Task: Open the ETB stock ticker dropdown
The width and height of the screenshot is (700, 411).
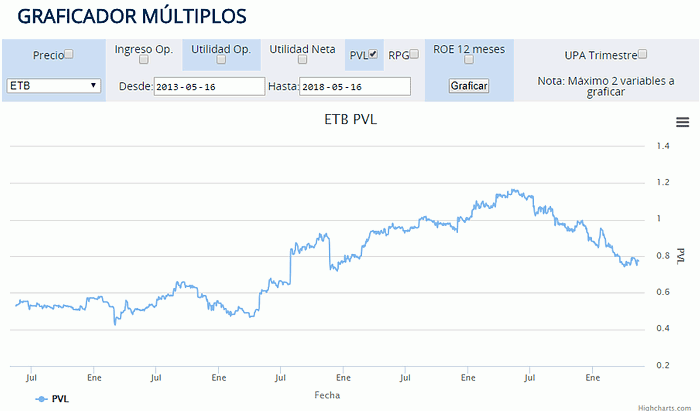Action: click(54, 86)
